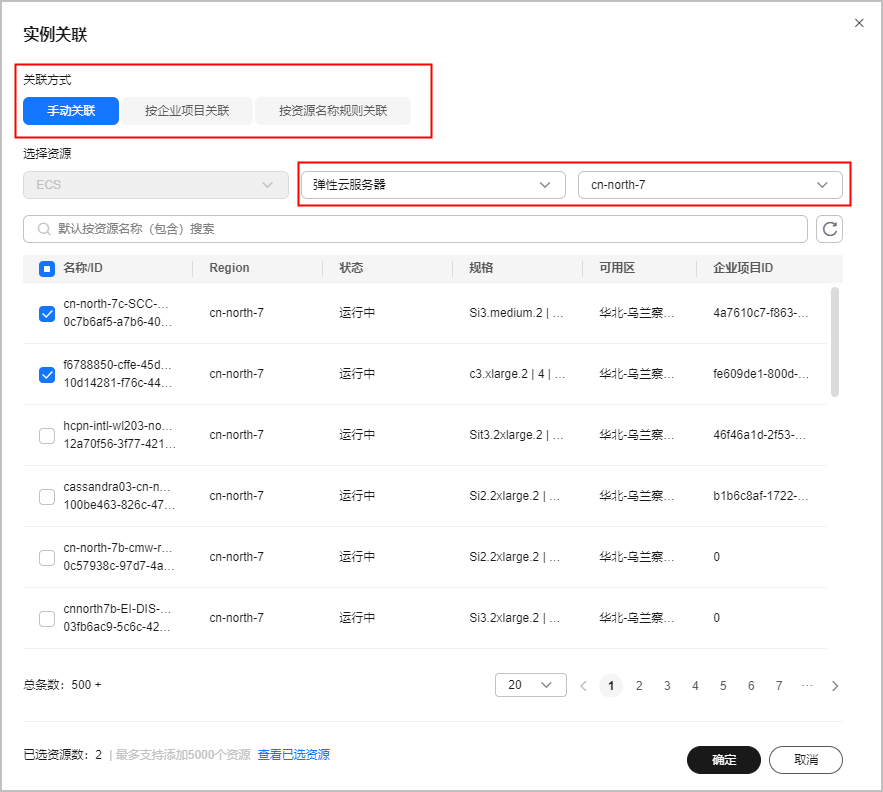Click page 1 in pagination
This screenshot has width=883, height=792.
tap(611, 686)
